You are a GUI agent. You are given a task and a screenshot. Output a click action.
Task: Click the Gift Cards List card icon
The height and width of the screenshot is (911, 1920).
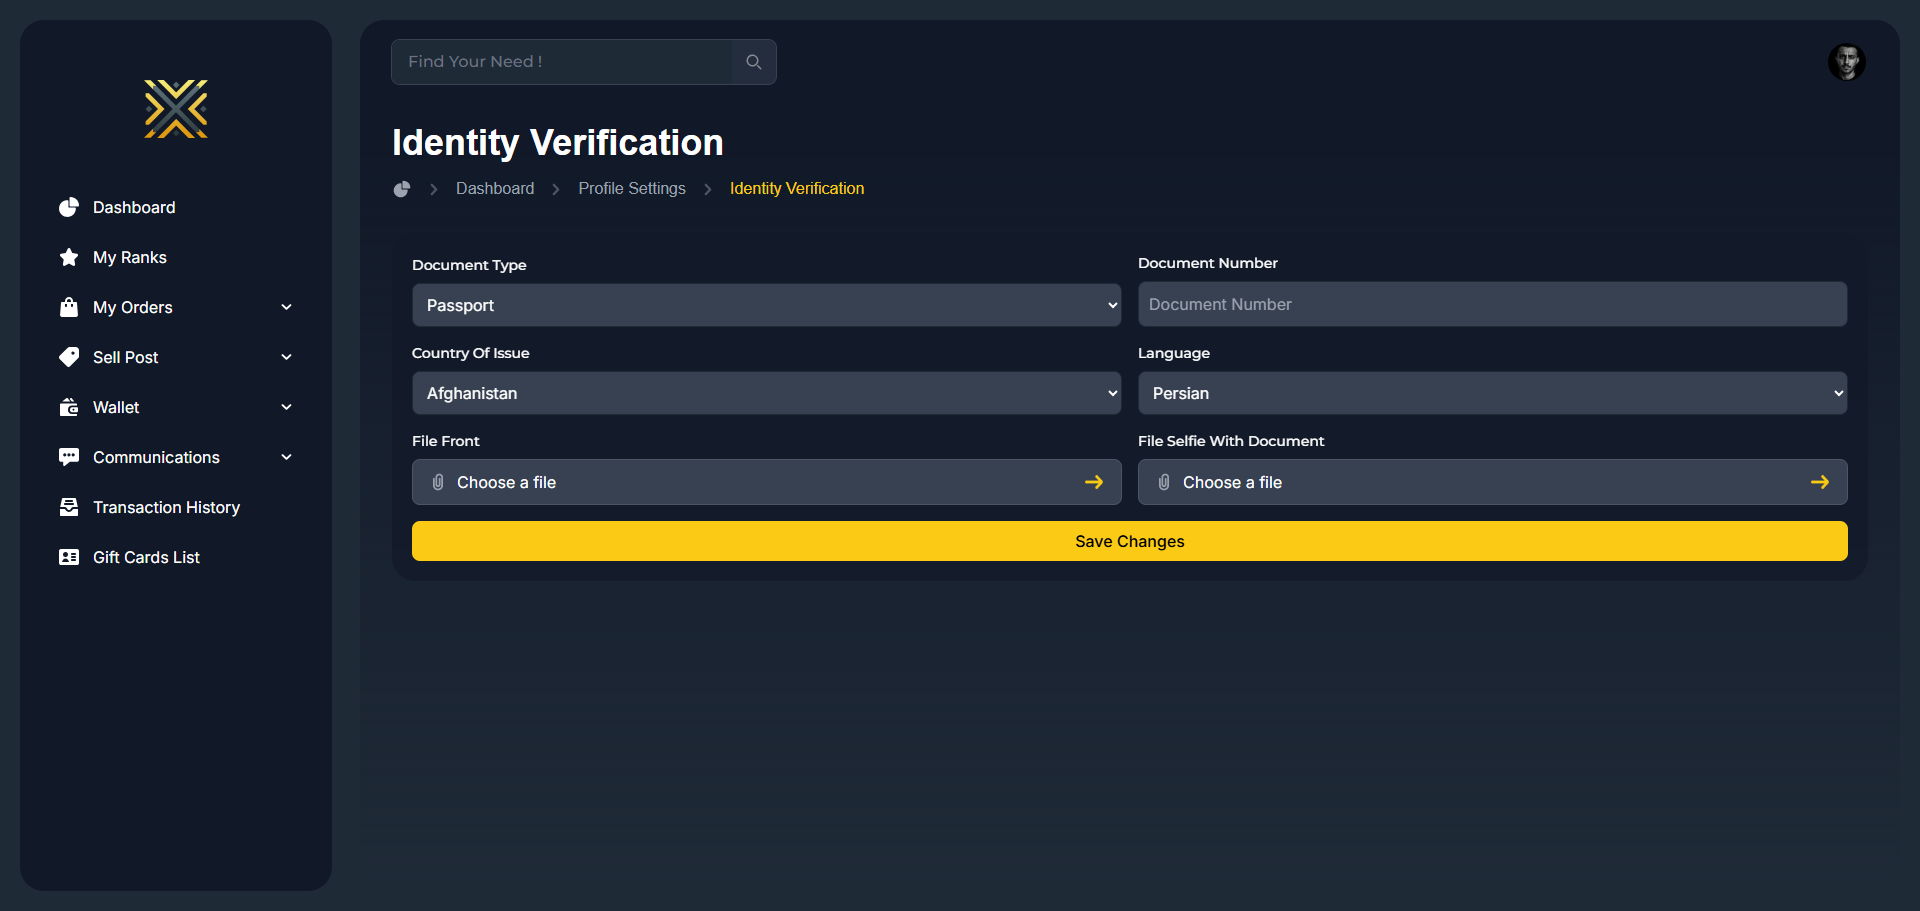pos(69,557)
